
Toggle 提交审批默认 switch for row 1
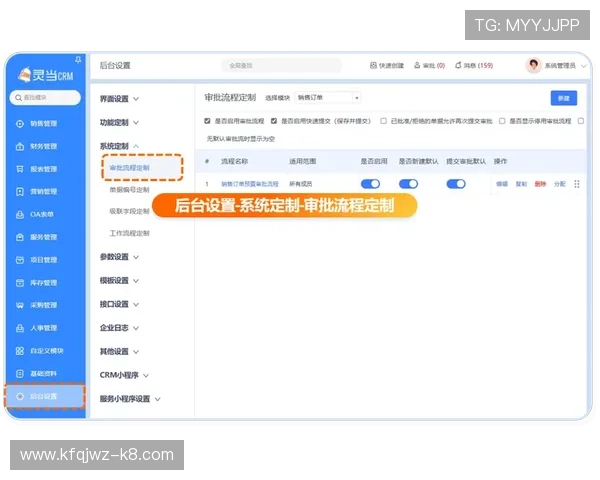coord(456,184)
